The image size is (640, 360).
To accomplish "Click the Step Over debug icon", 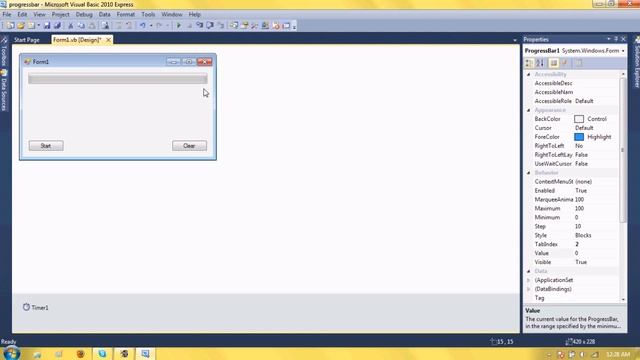I will [210, 26].
